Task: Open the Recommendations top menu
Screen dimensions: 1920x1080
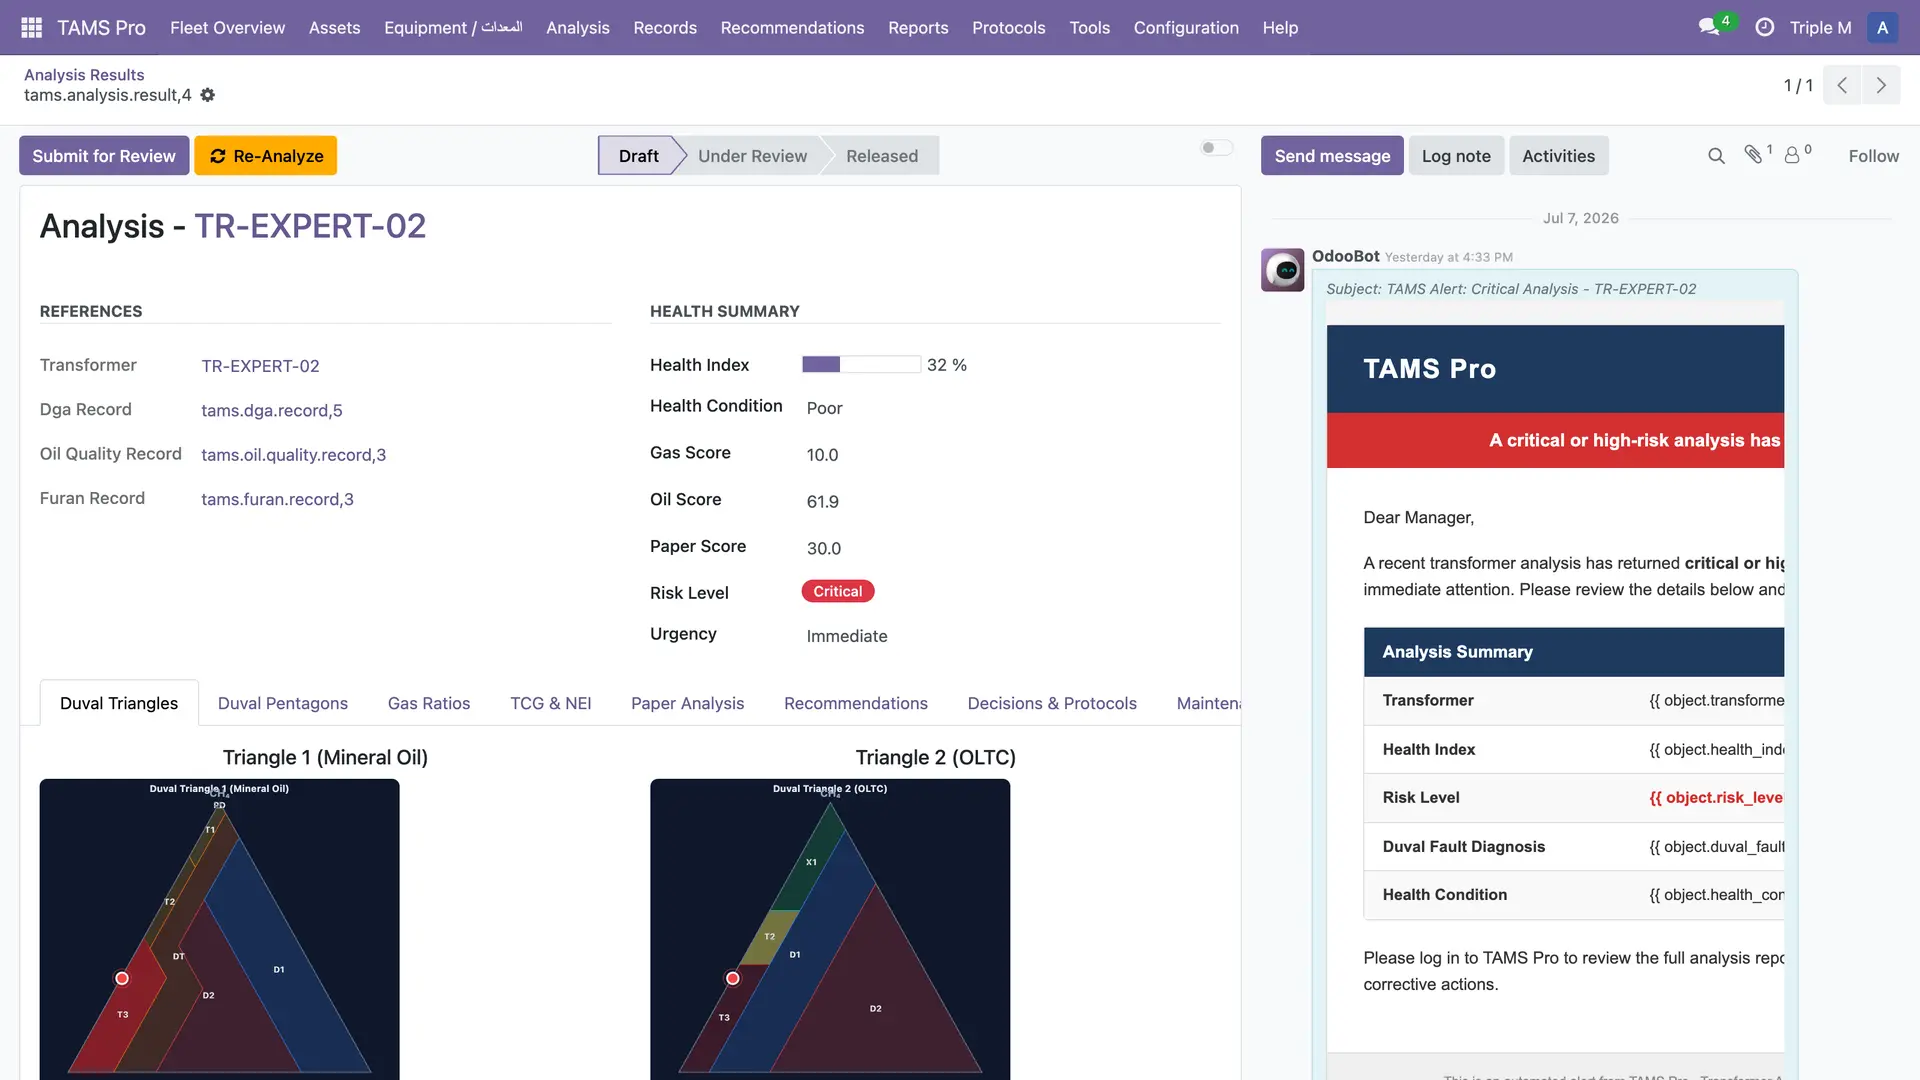Action: pos(792,28)
